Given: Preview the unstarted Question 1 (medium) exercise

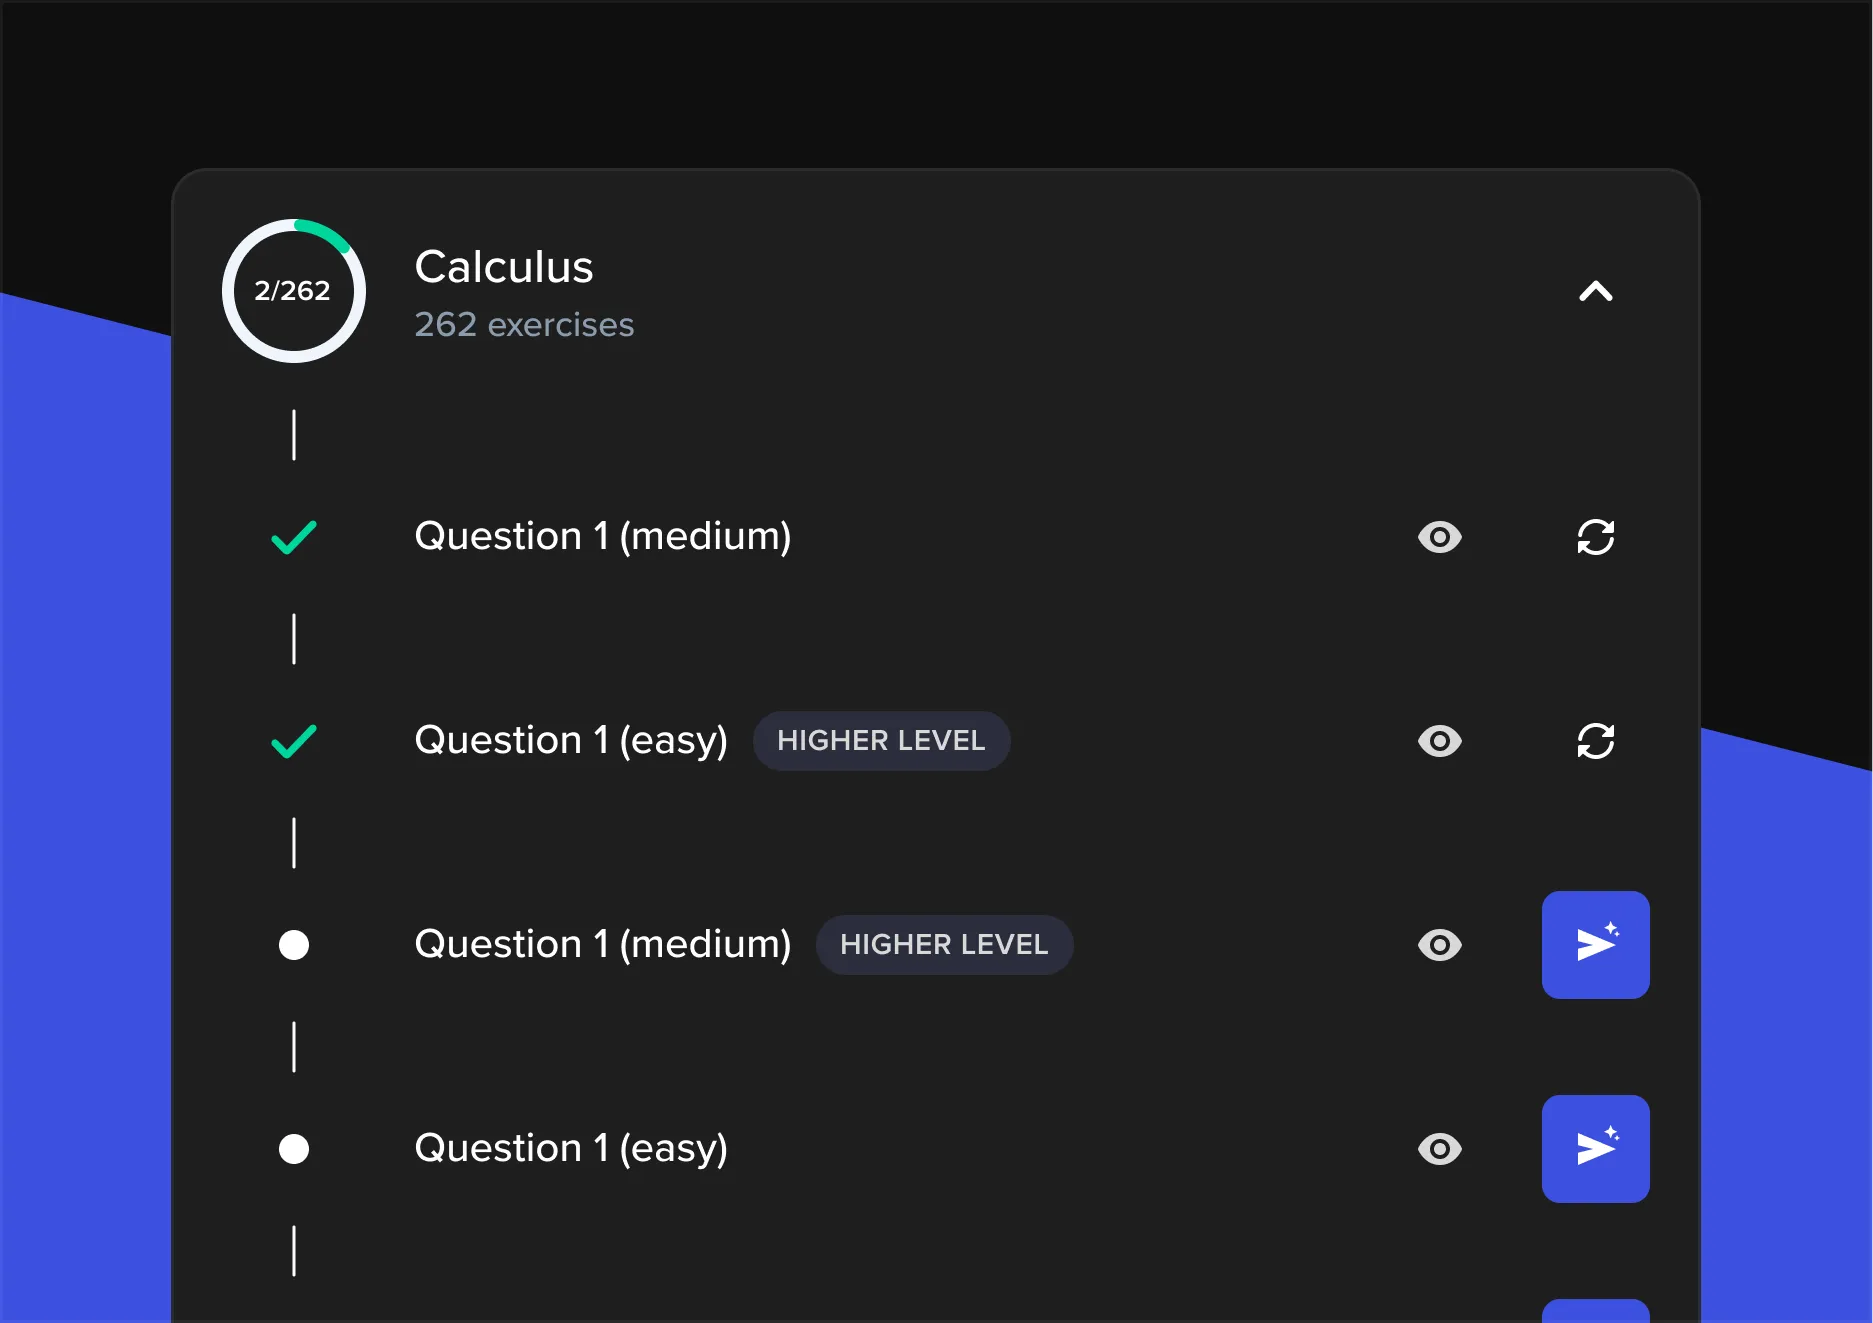Looking at the screenshot, I should (x=1439, y=944).
